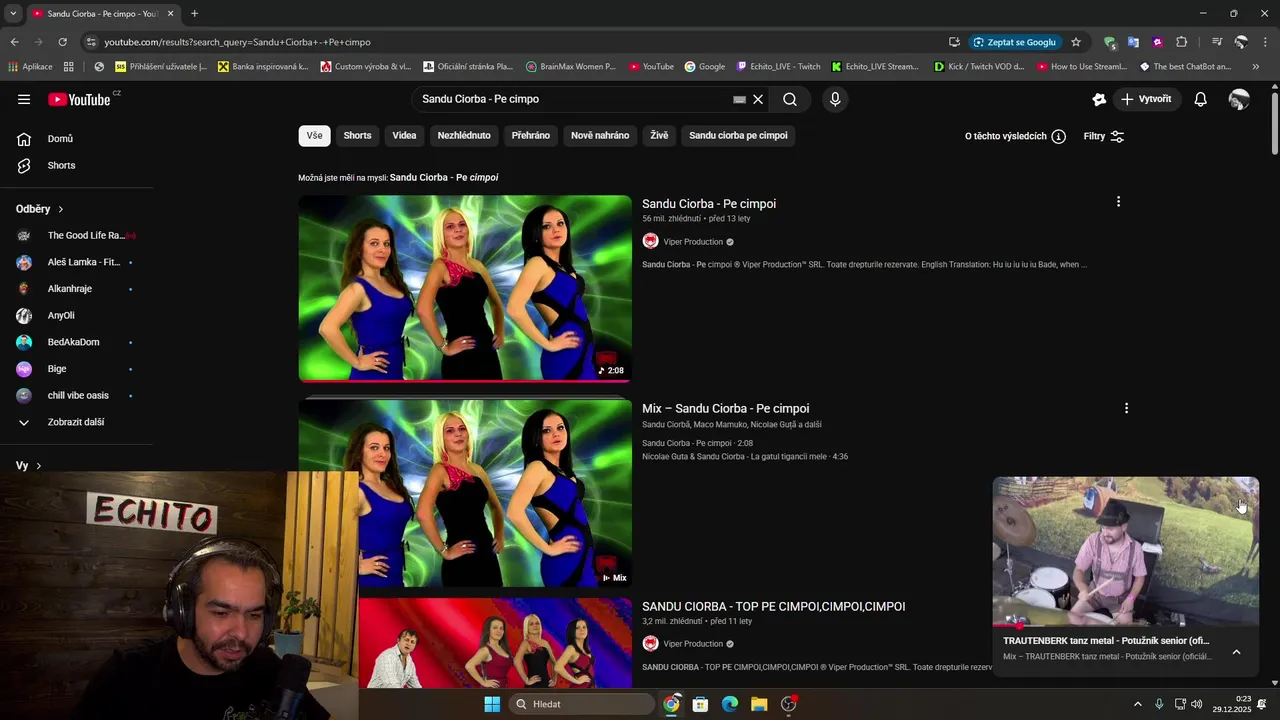
Task: Open the YouTube guide hamburger menu
Action: point(24,99)
